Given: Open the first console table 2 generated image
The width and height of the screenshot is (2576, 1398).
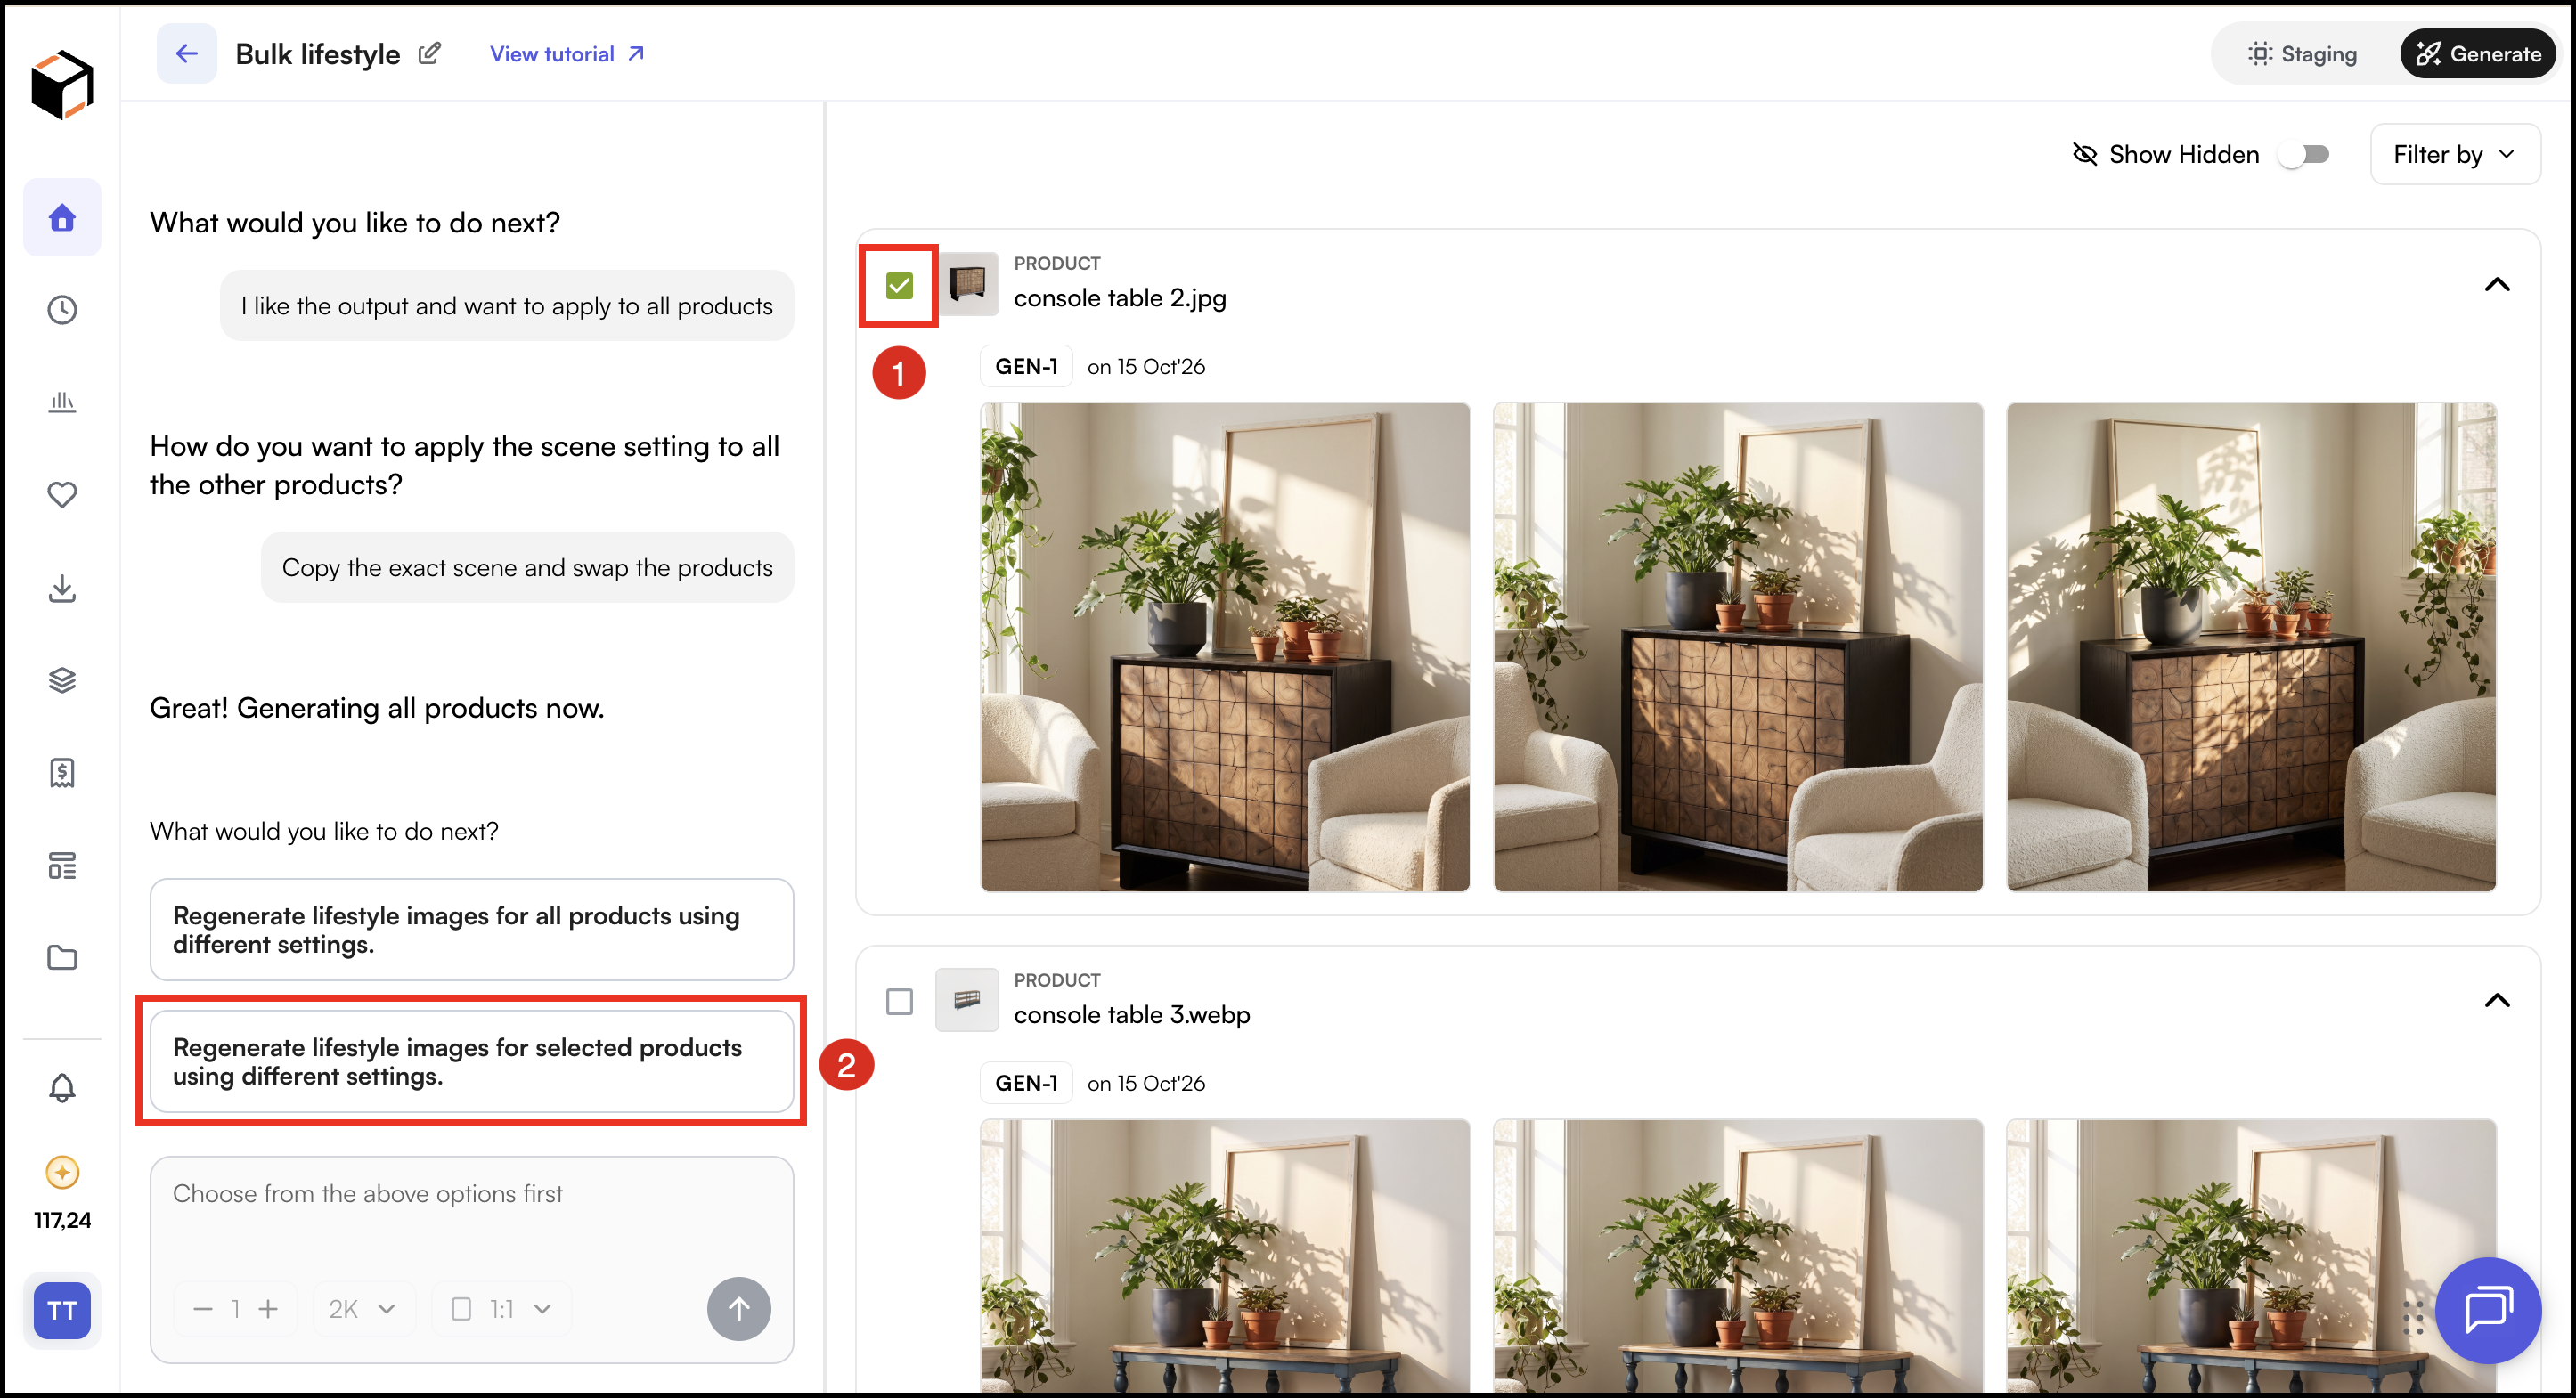Looking at the screenshot, I should [1225, 646].
